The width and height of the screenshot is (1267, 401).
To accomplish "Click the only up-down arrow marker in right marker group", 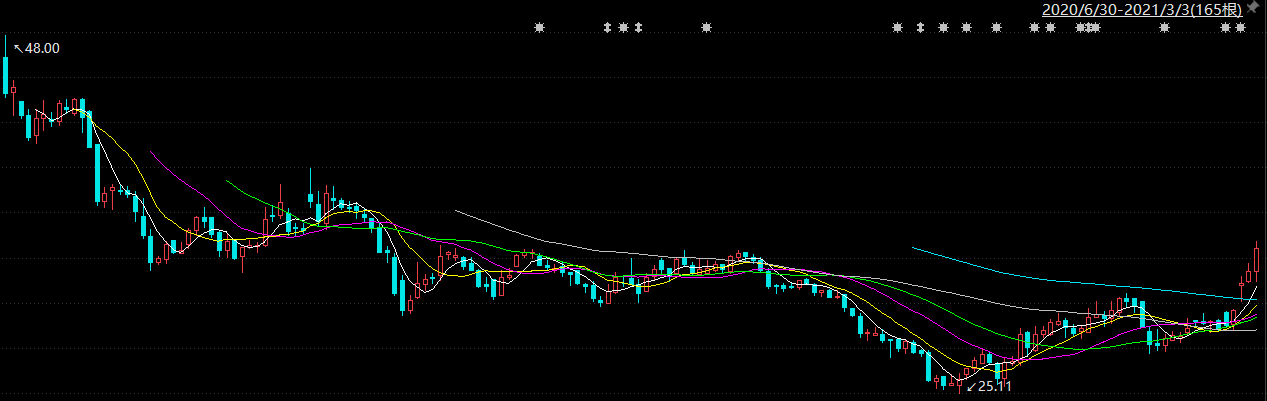I will point(920,27).
